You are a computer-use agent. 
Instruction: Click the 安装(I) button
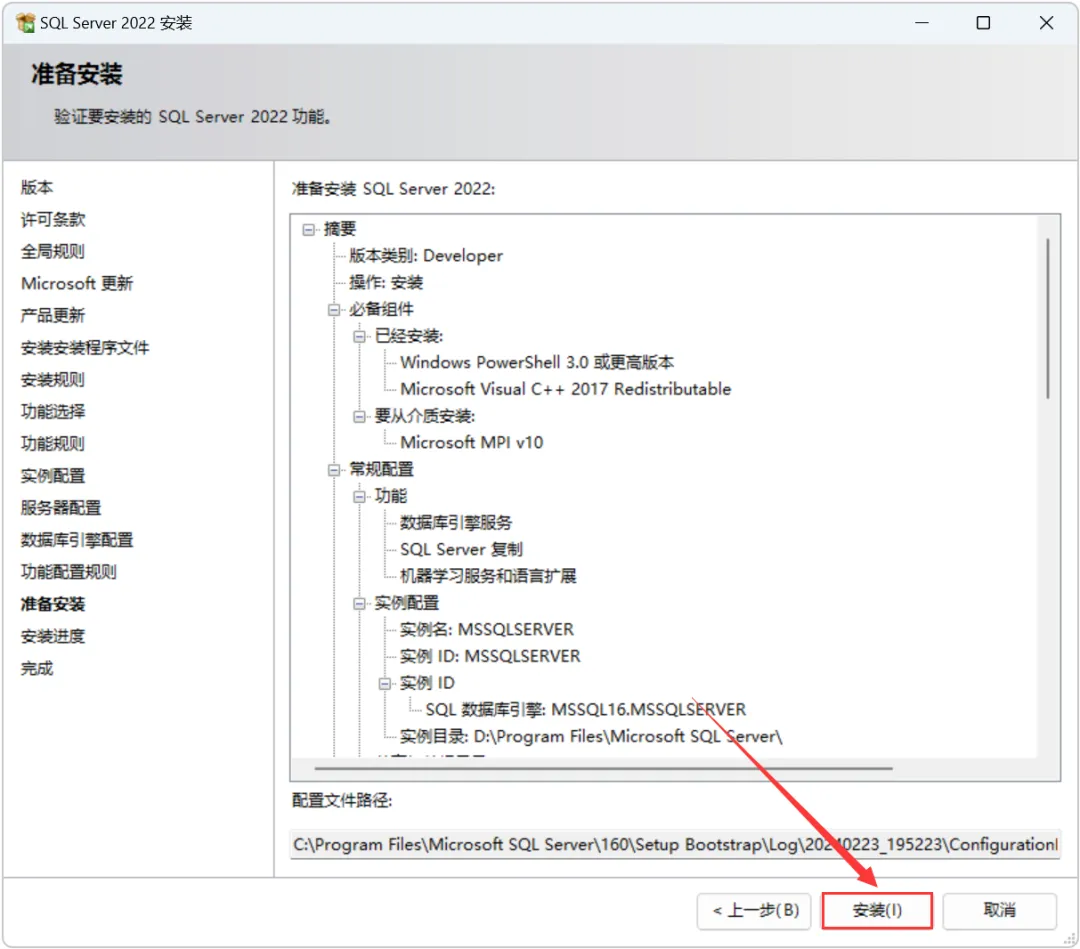pyautogui.click(x=877, y=910)
